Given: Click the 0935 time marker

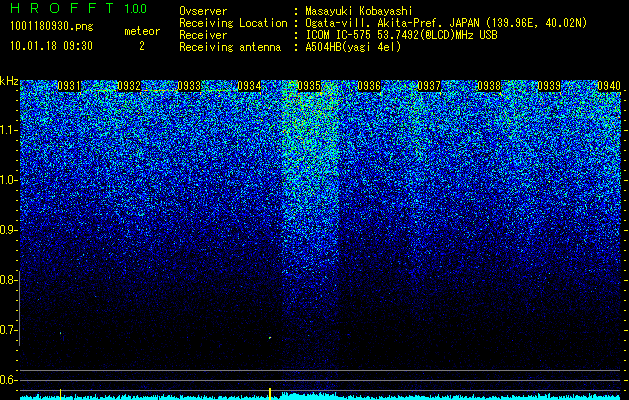Looking at the screenshot, I should tap(309, 86).
